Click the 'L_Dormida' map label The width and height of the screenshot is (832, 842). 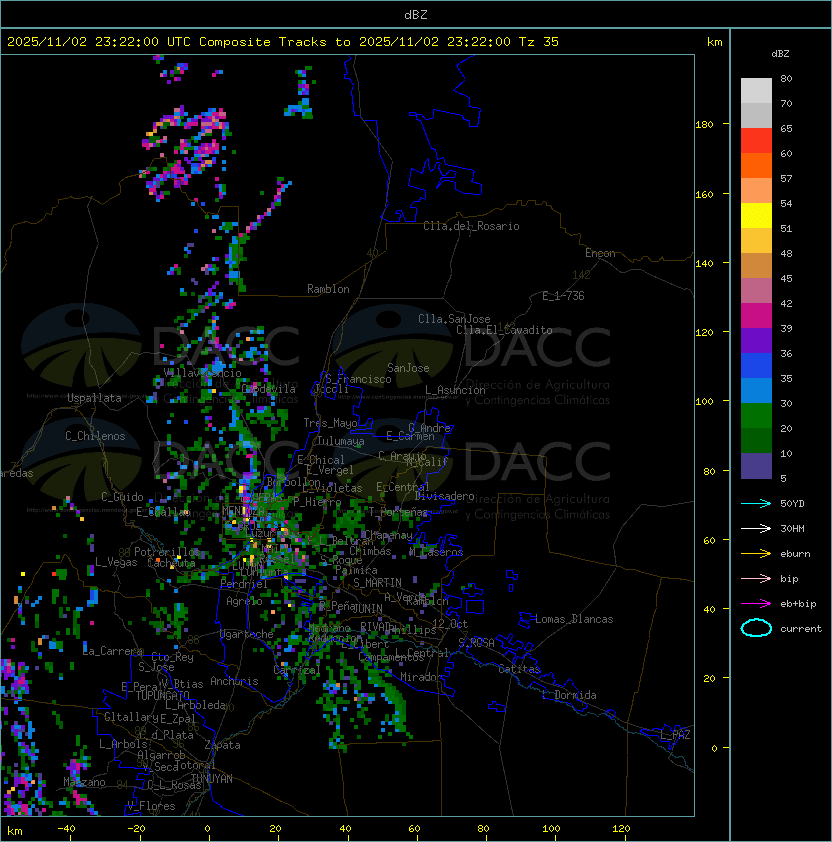(x=569, y=695)
